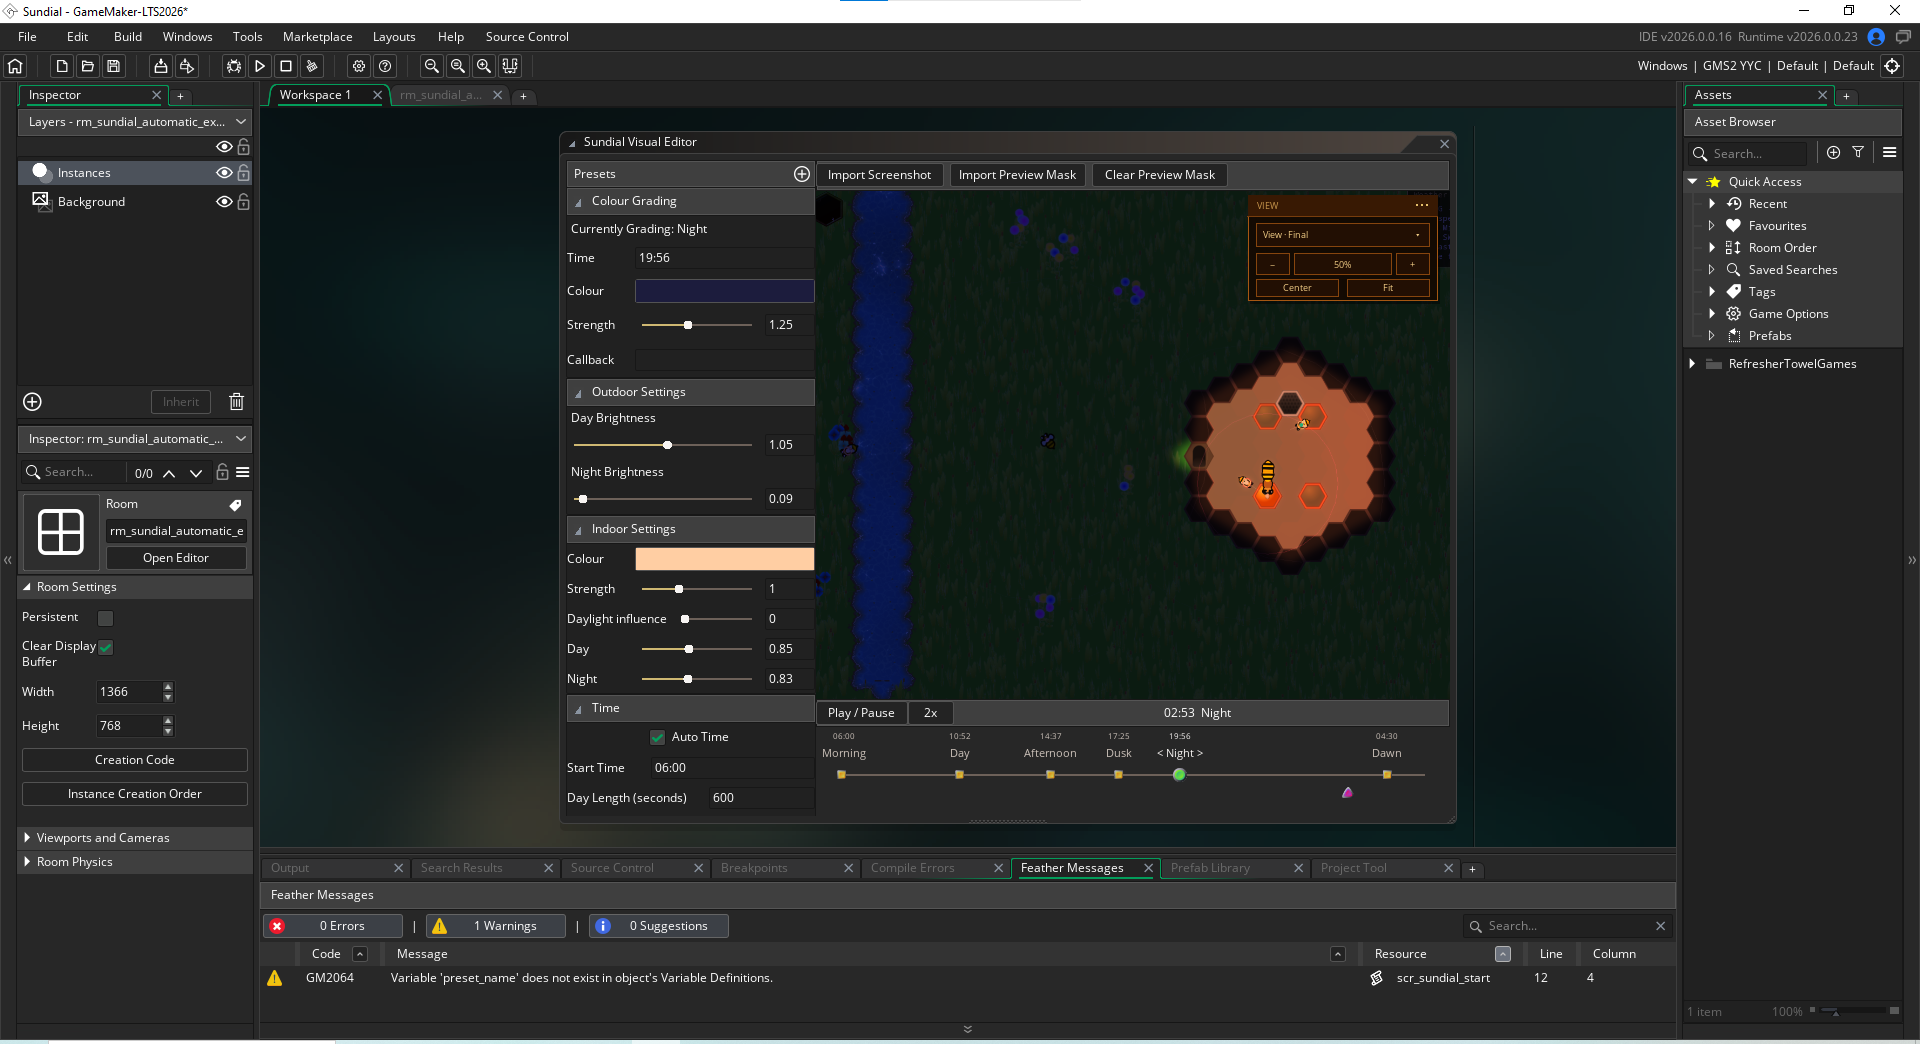Screen dimensions: 1920x1044
Task: Click the Indoor Settings peach colour swatch
Action: point(724,559)
